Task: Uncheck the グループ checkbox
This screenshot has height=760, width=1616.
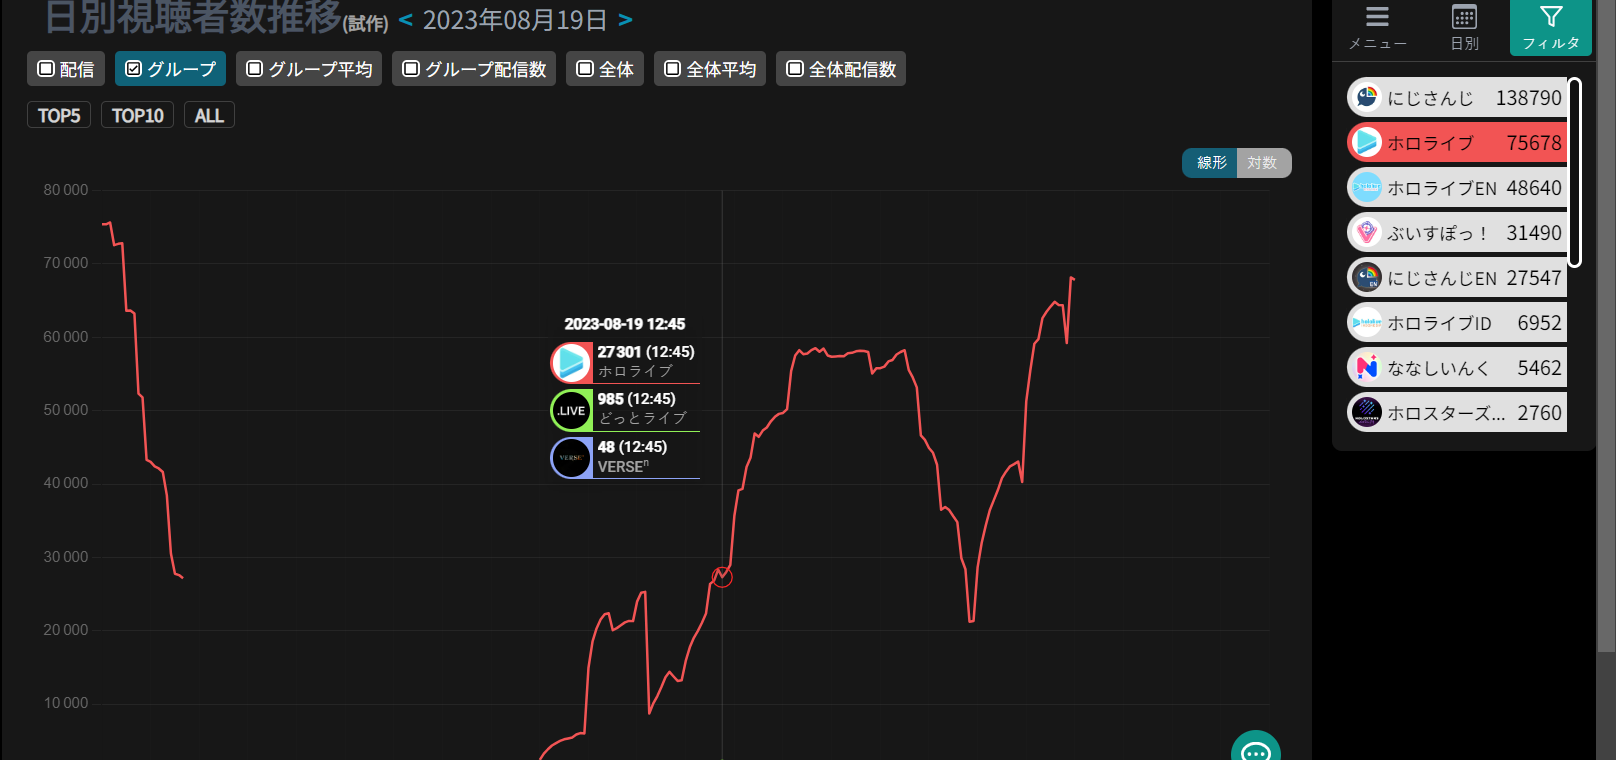Action: pyautogui.click(x=170, y=69)
